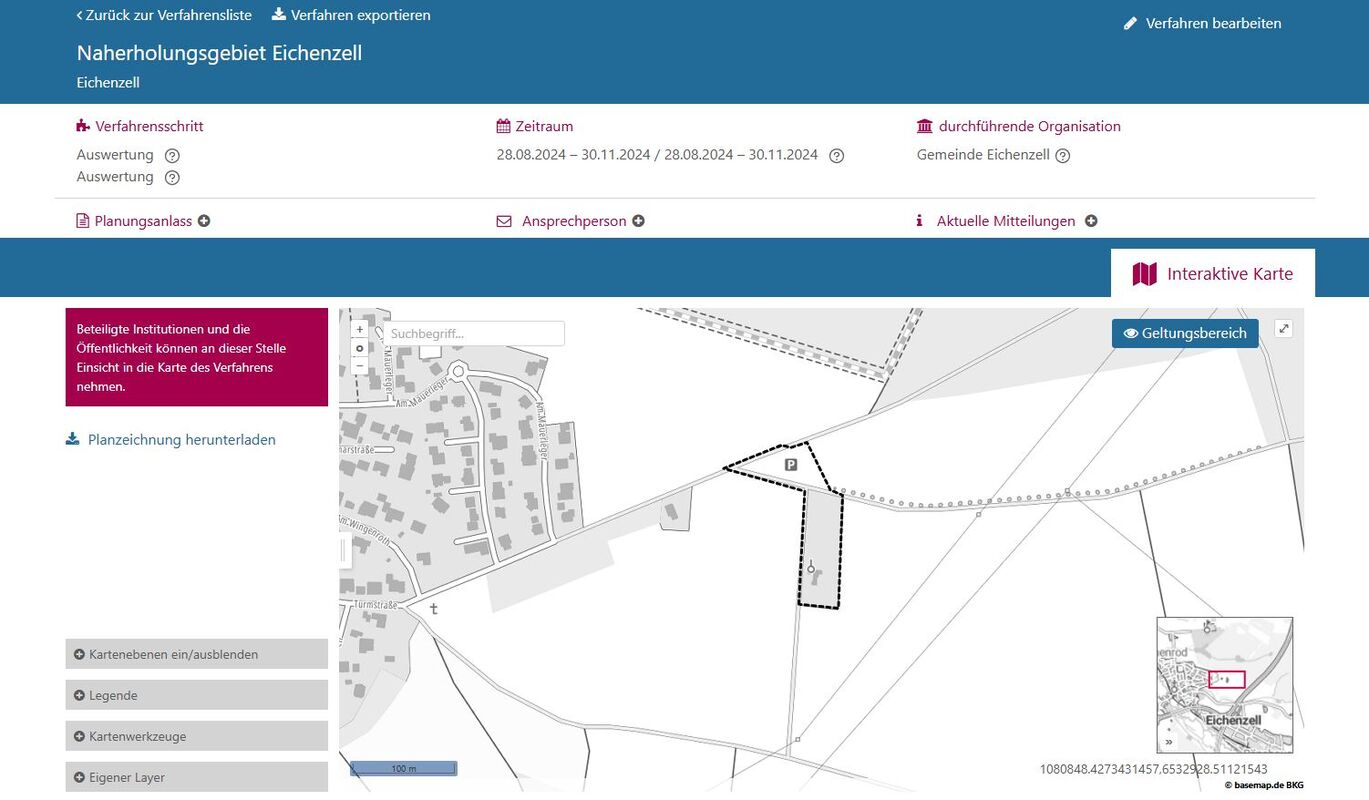Switch to the Interaktive Karte tab
The image size is (1369, 800).
[x=1212, y=274]
